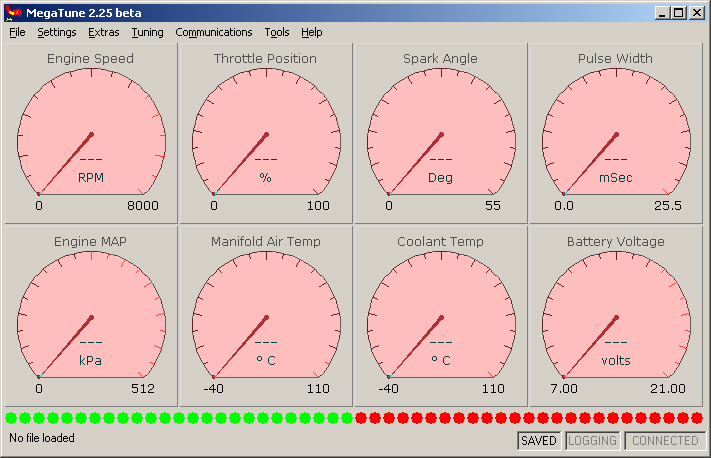The image size is (711, 458).
Task: Close the MegaTune window
Action: point(697,13)
